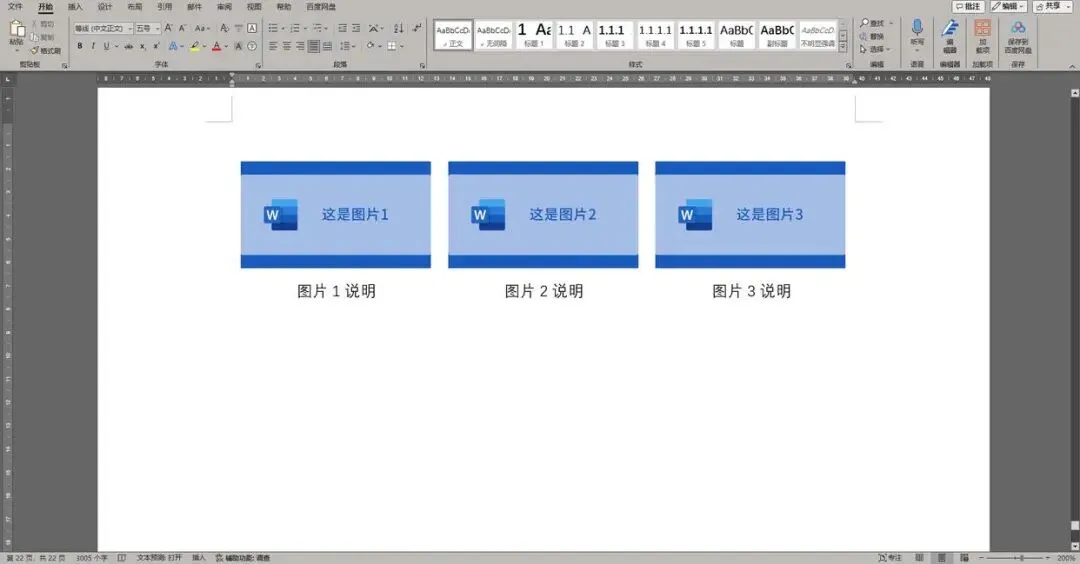Click the Copy (复制) command
The height and width of the screenshot is (564, 1080).
tap(42, 37)
